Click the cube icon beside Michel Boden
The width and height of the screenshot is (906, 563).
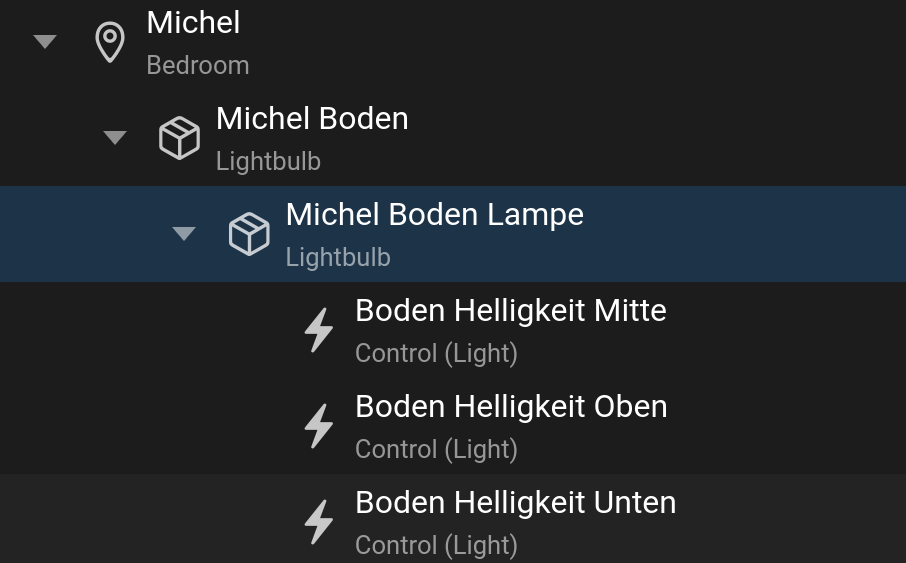(179, 138)
